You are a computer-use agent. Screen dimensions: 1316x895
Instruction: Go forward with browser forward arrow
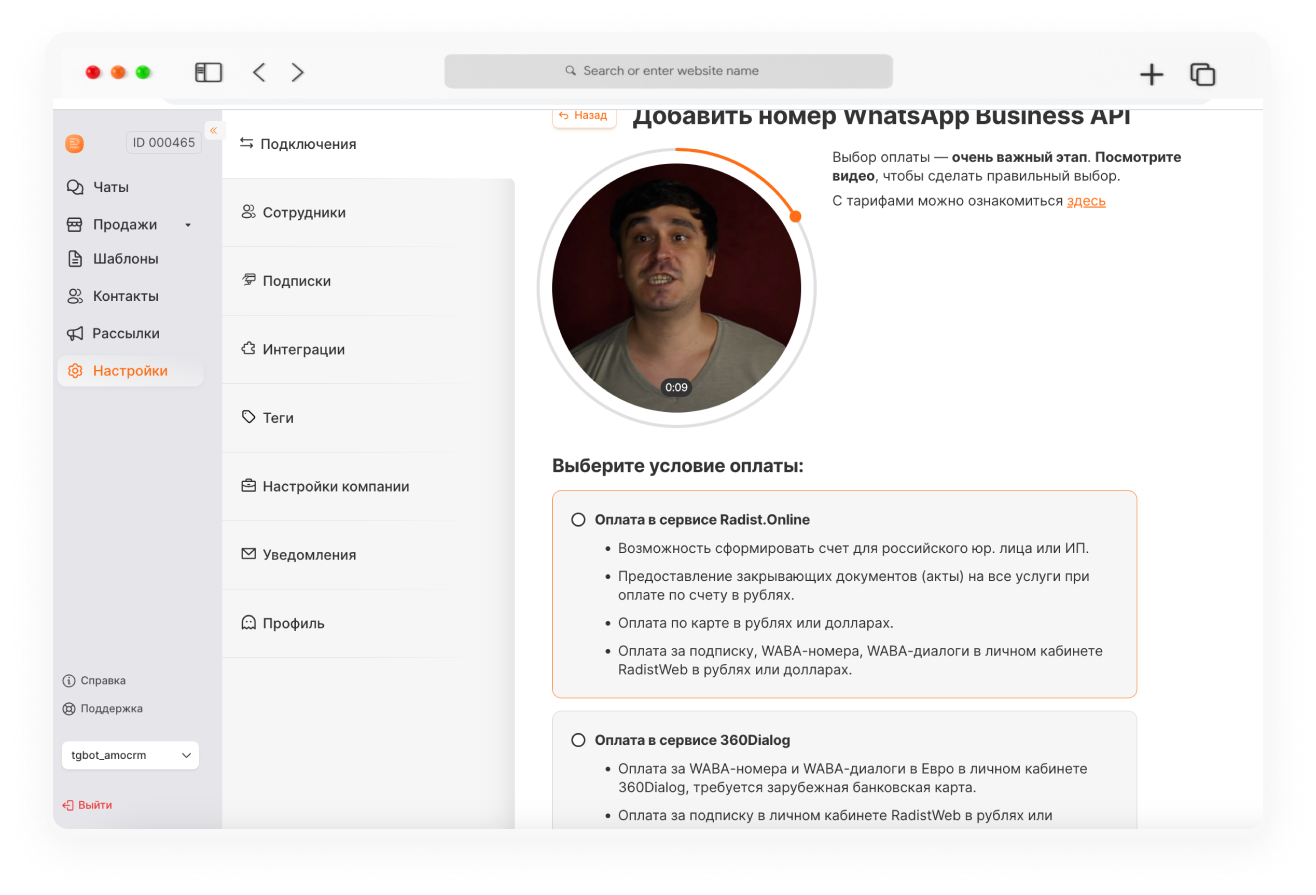297,72
